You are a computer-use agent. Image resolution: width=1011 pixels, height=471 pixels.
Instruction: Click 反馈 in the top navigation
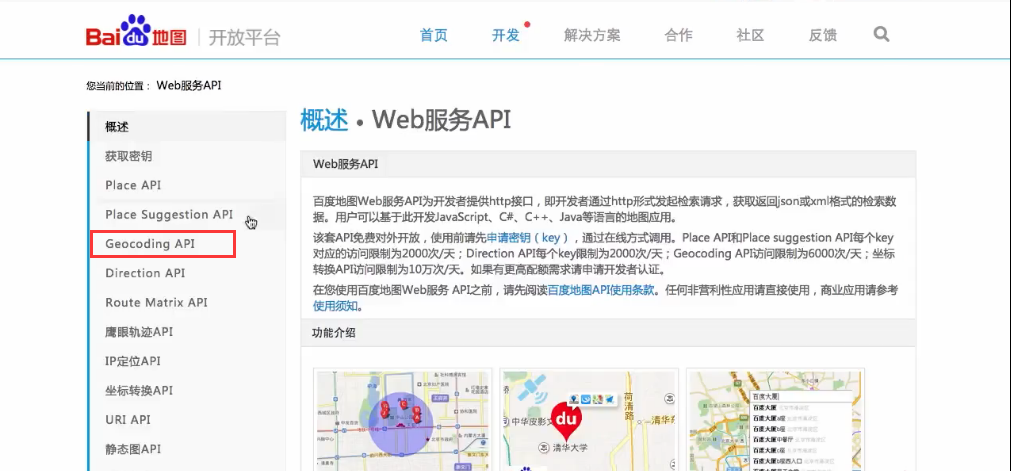(x=822, y=35)
